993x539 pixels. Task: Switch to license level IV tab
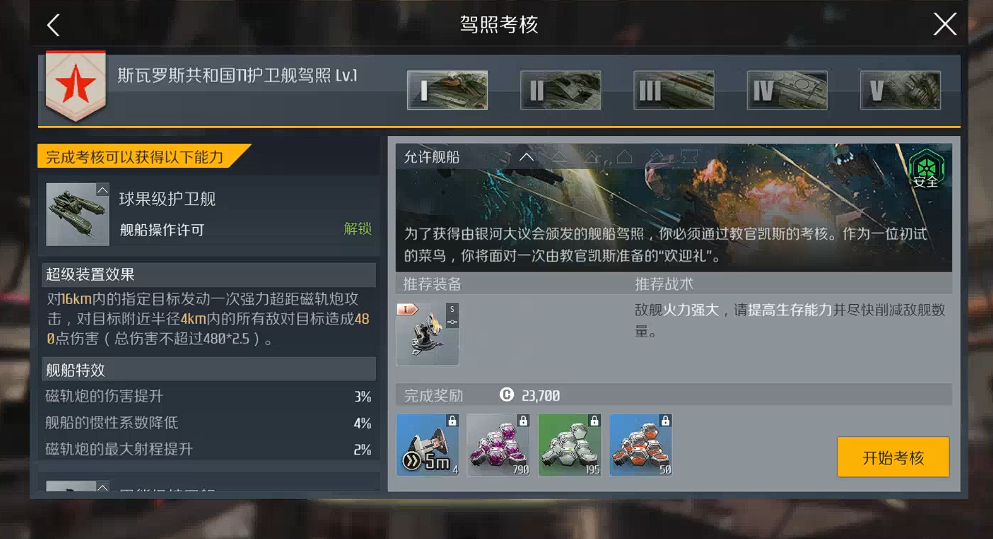tap(787, 90)
